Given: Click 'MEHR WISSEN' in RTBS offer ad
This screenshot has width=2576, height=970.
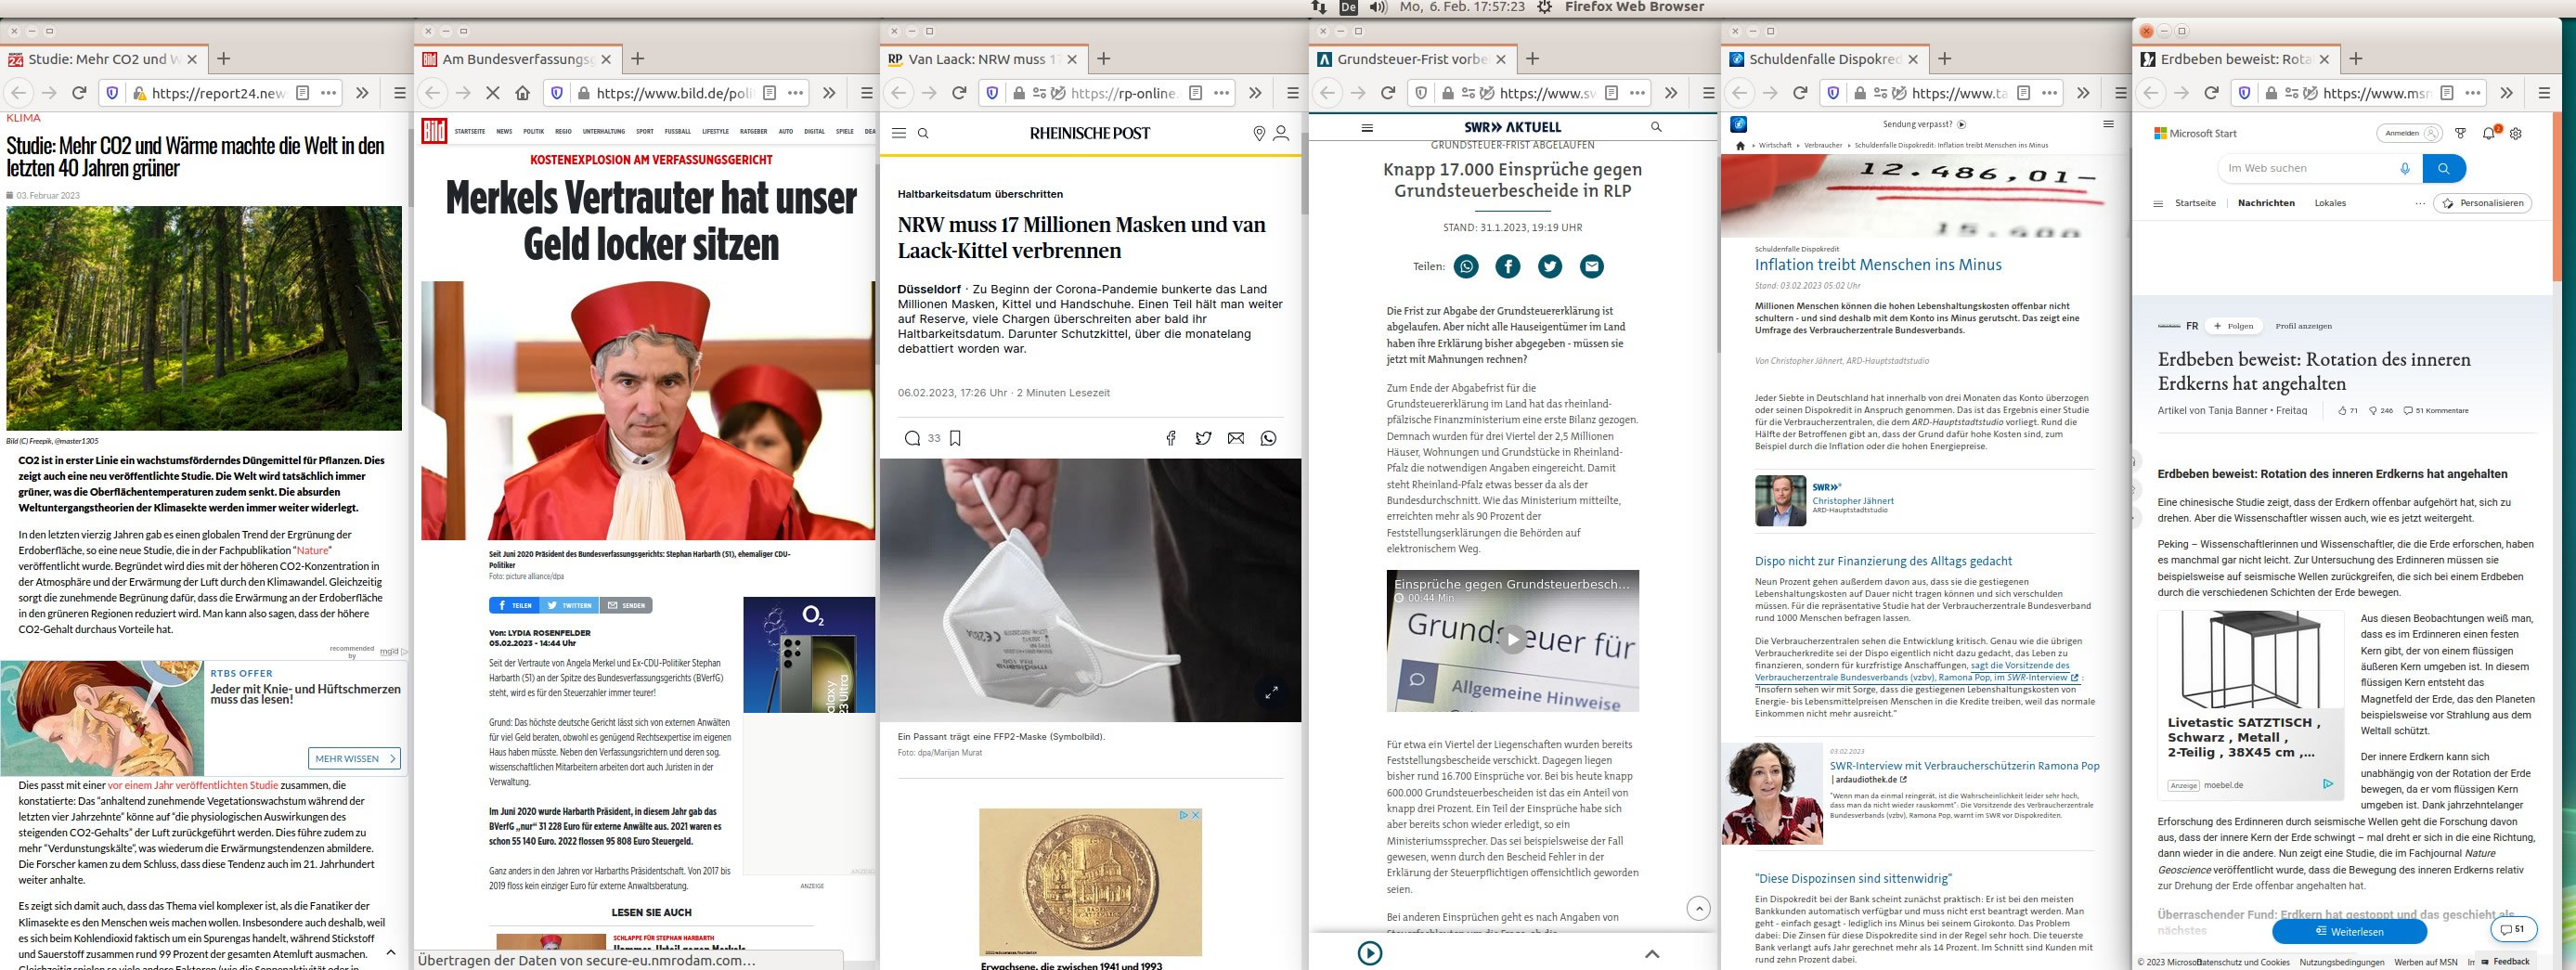Looking at the screenshot, I should (x=355, y=758).
